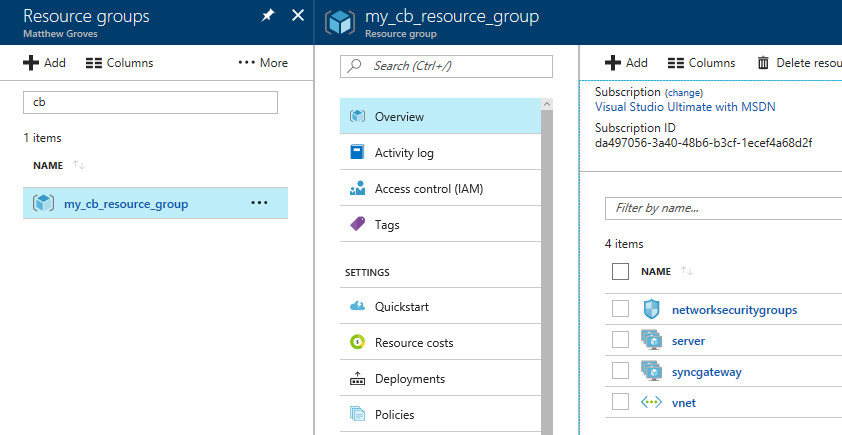842x435 pixels.
Task: Open the Activity log menu item
Action: tap(440, 152)
